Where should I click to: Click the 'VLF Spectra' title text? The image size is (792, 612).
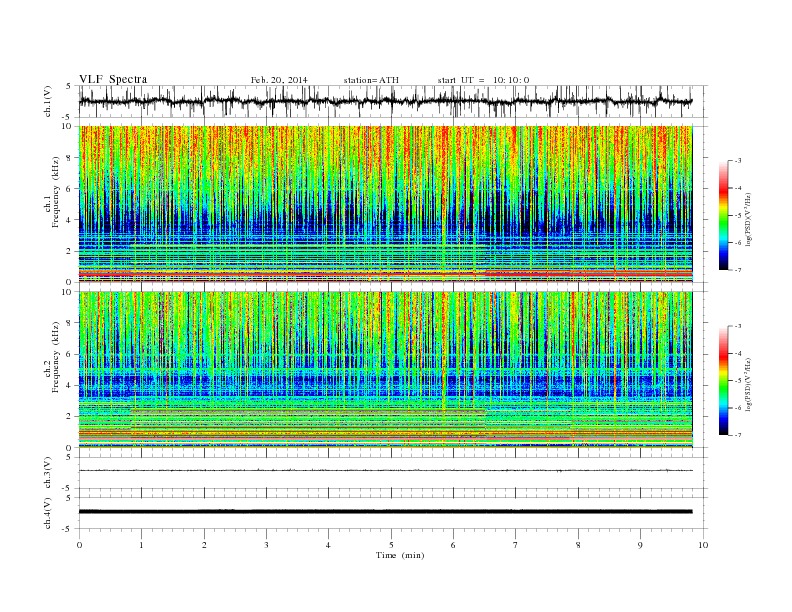point(113,79)
